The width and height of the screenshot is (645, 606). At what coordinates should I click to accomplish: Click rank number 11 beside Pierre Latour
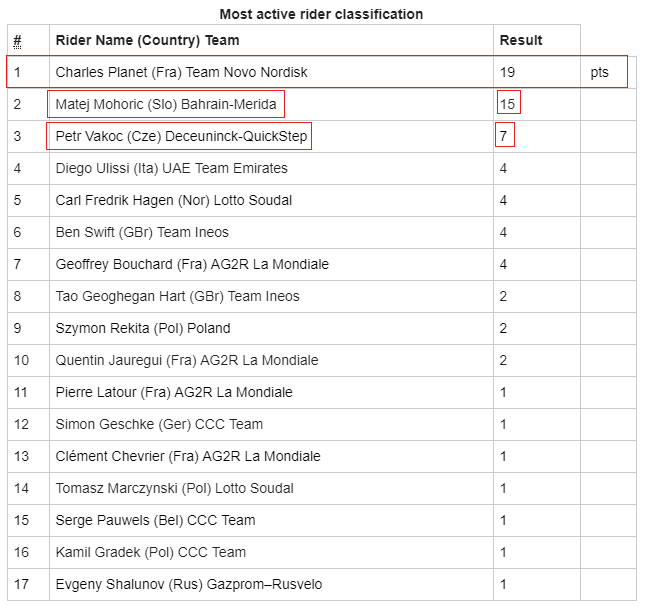(21, 392)
